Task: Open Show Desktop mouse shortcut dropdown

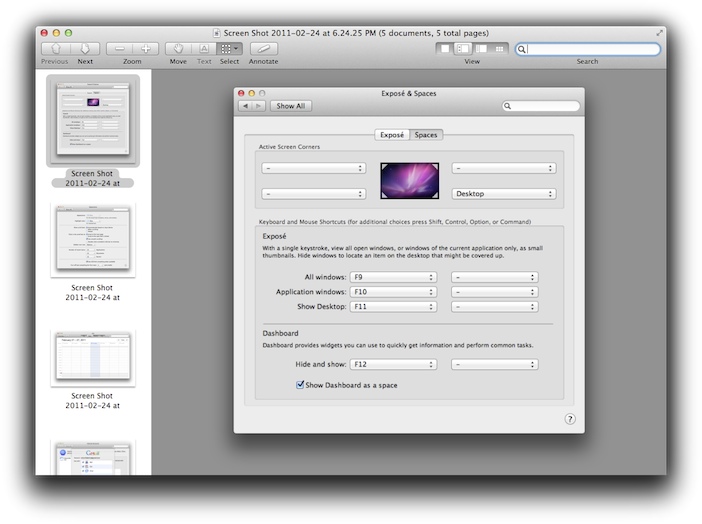Action: pos(495,307)
